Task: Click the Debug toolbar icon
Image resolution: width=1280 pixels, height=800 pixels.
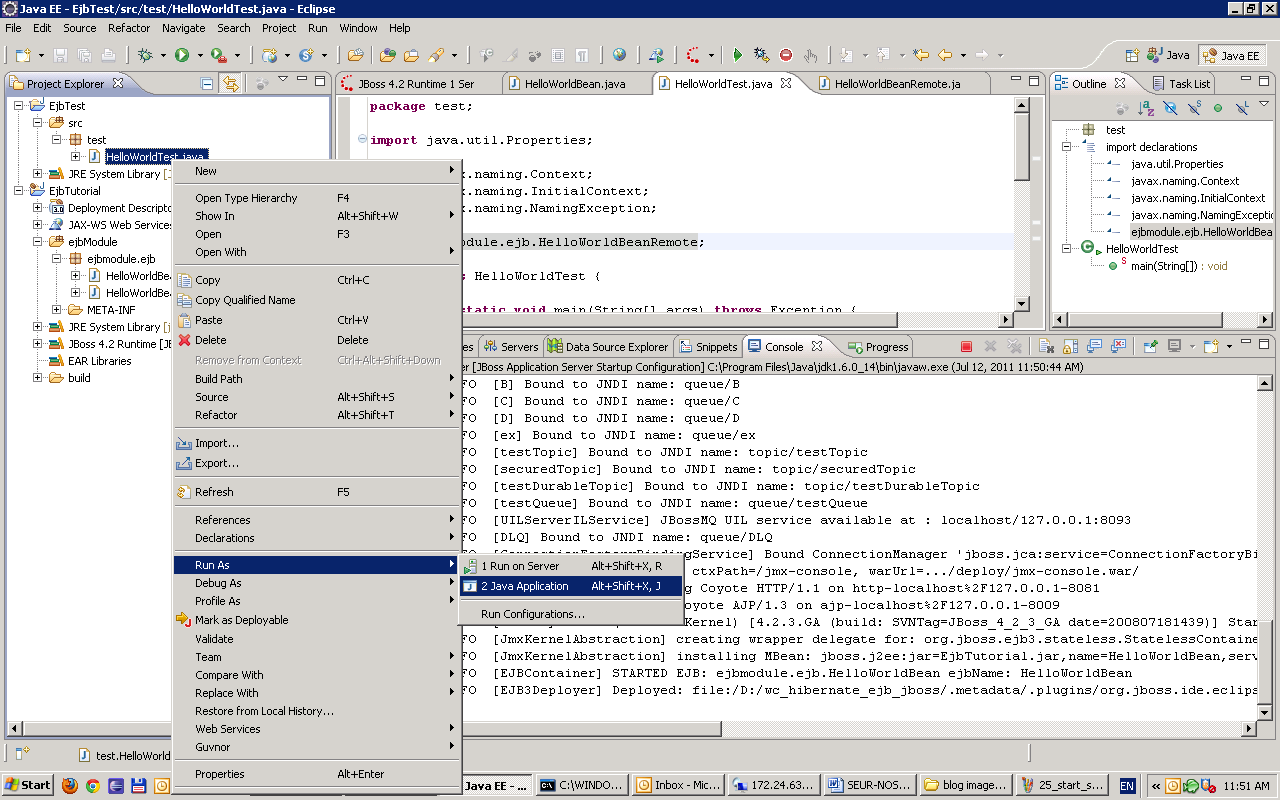Action: click(x=145, y=55)
